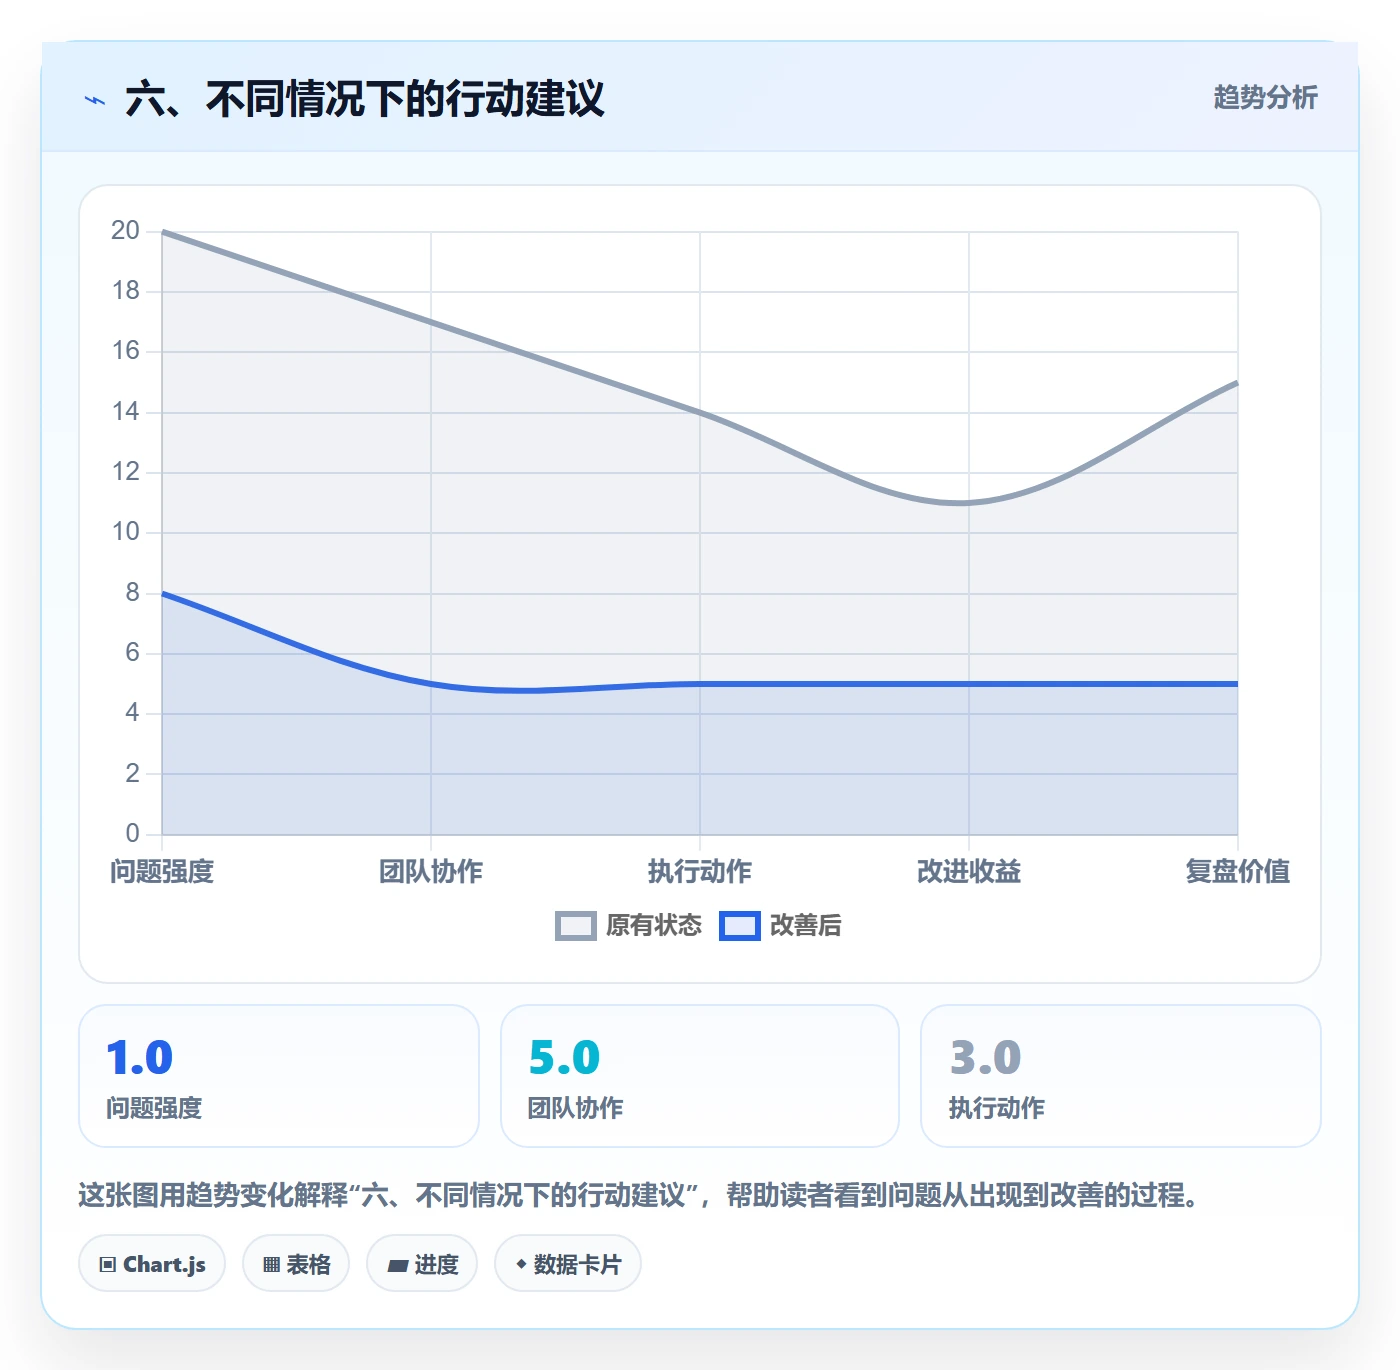Click the blue line point at 团队协作
The image size is (1400, 1370).
[431, 684]
